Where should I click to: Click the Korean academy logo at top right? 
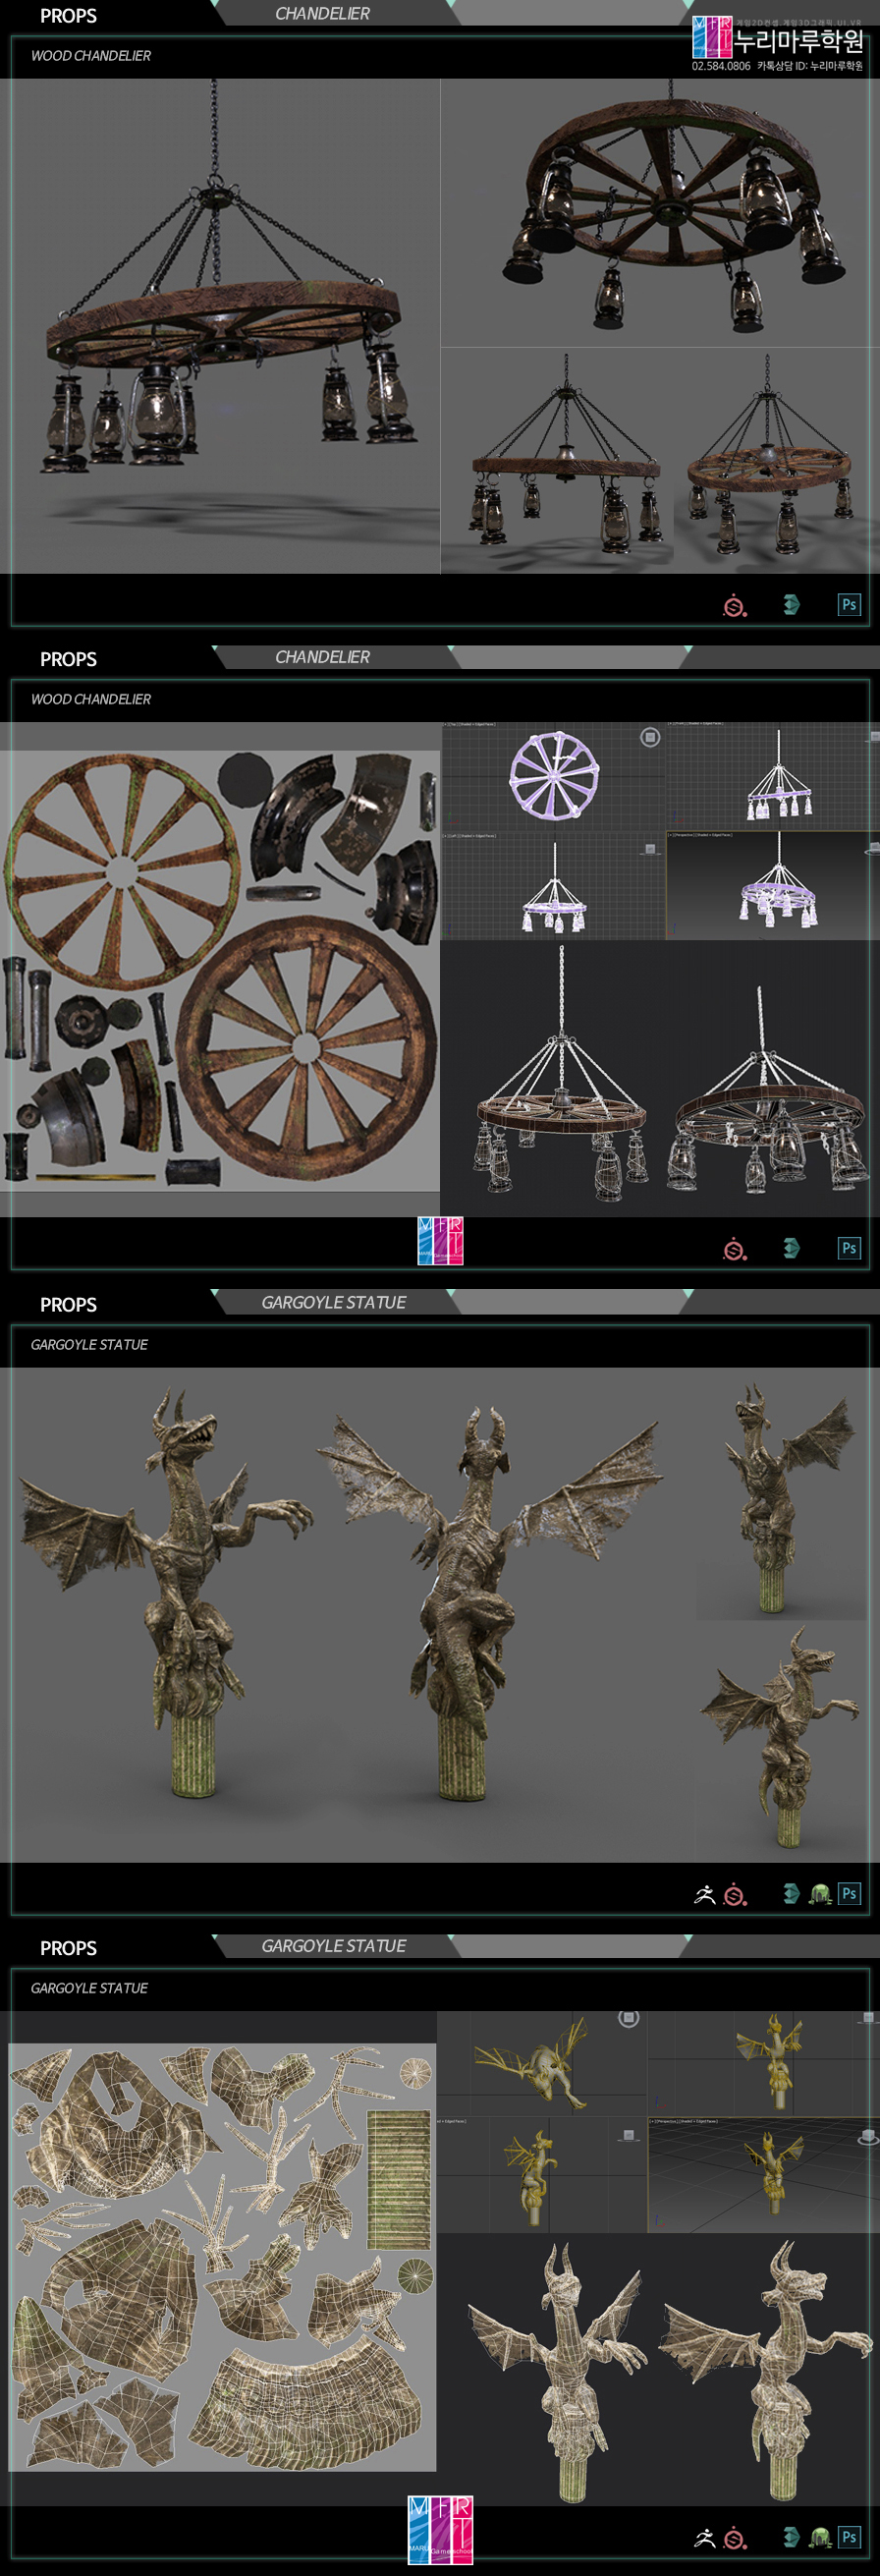[777, 42]
